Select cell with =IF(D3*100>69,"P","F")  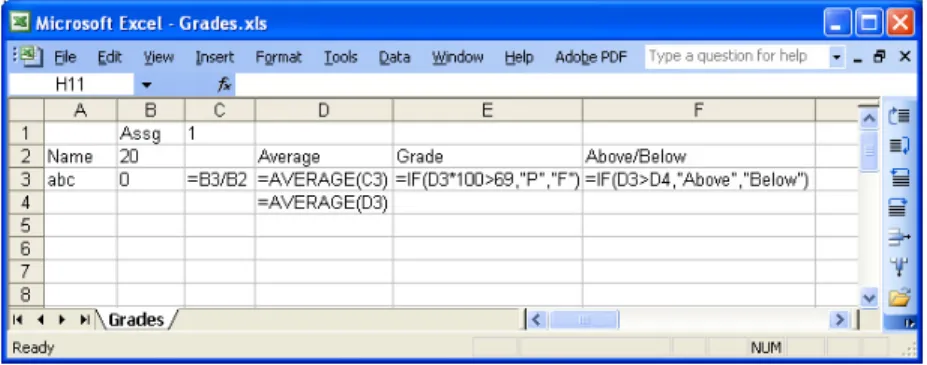(x=488, y=179)
